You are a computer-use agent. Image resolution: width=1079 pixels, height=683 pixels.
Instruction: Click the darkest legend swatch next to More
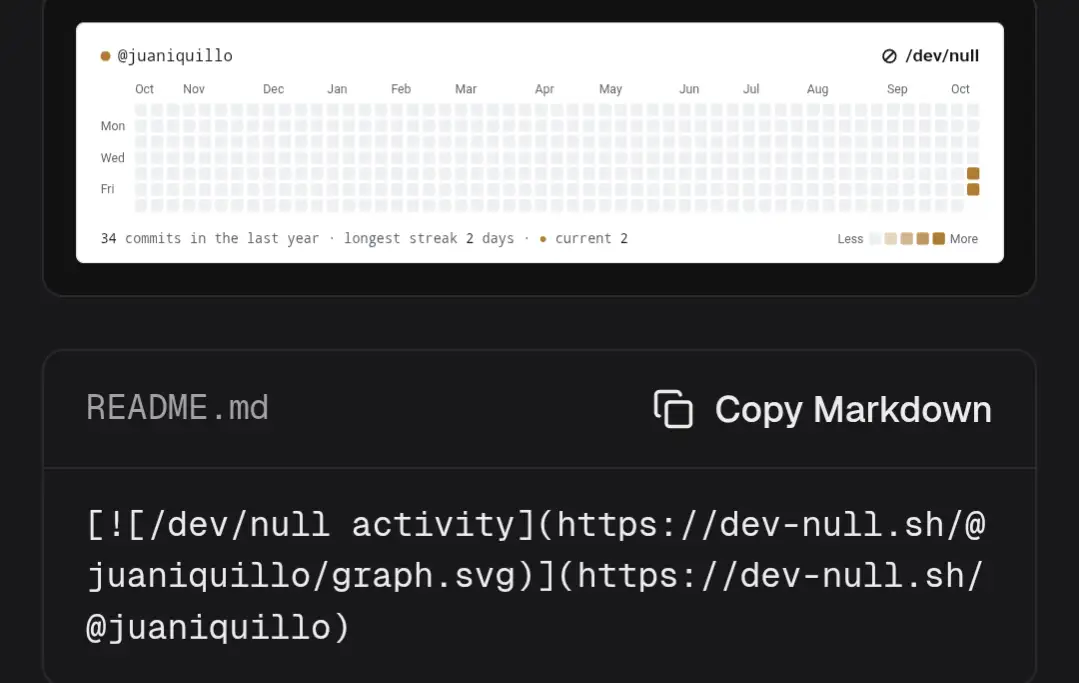(x=939, y=239)
